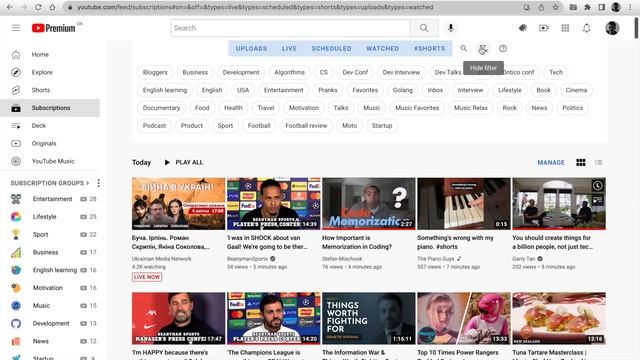Open Home in the sidebar
Image resolution: width=640 pixels, height=360 pixels.
click(50, 55)
